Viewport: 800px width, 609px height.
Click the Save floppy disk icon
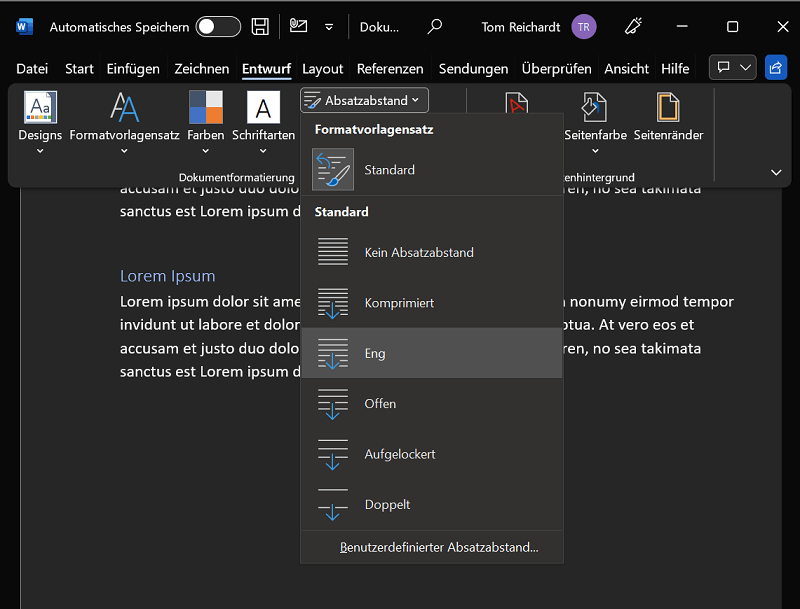(260, 27)
